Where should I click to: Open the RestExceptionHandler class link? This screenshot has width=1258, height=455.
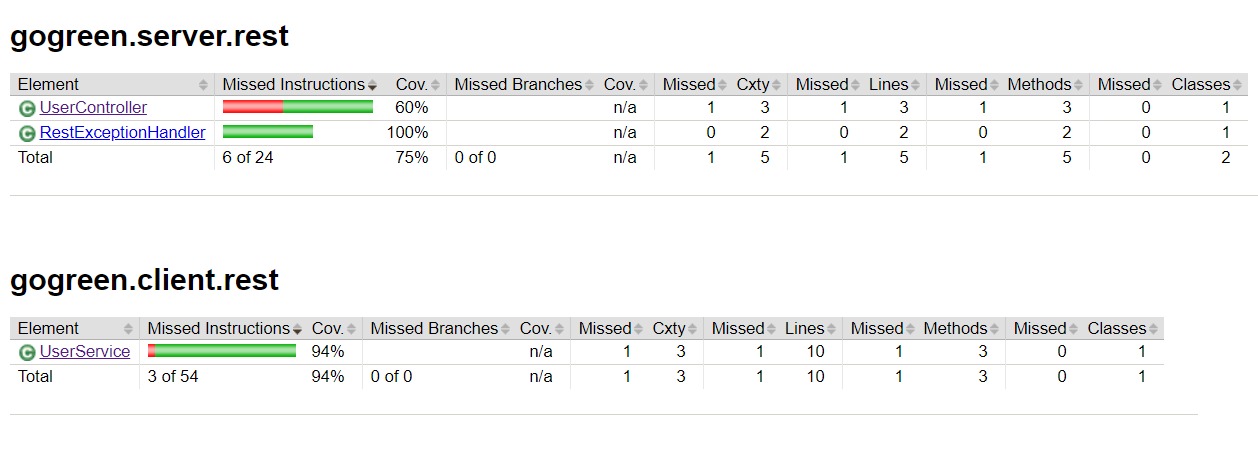(x=122, y=133)
